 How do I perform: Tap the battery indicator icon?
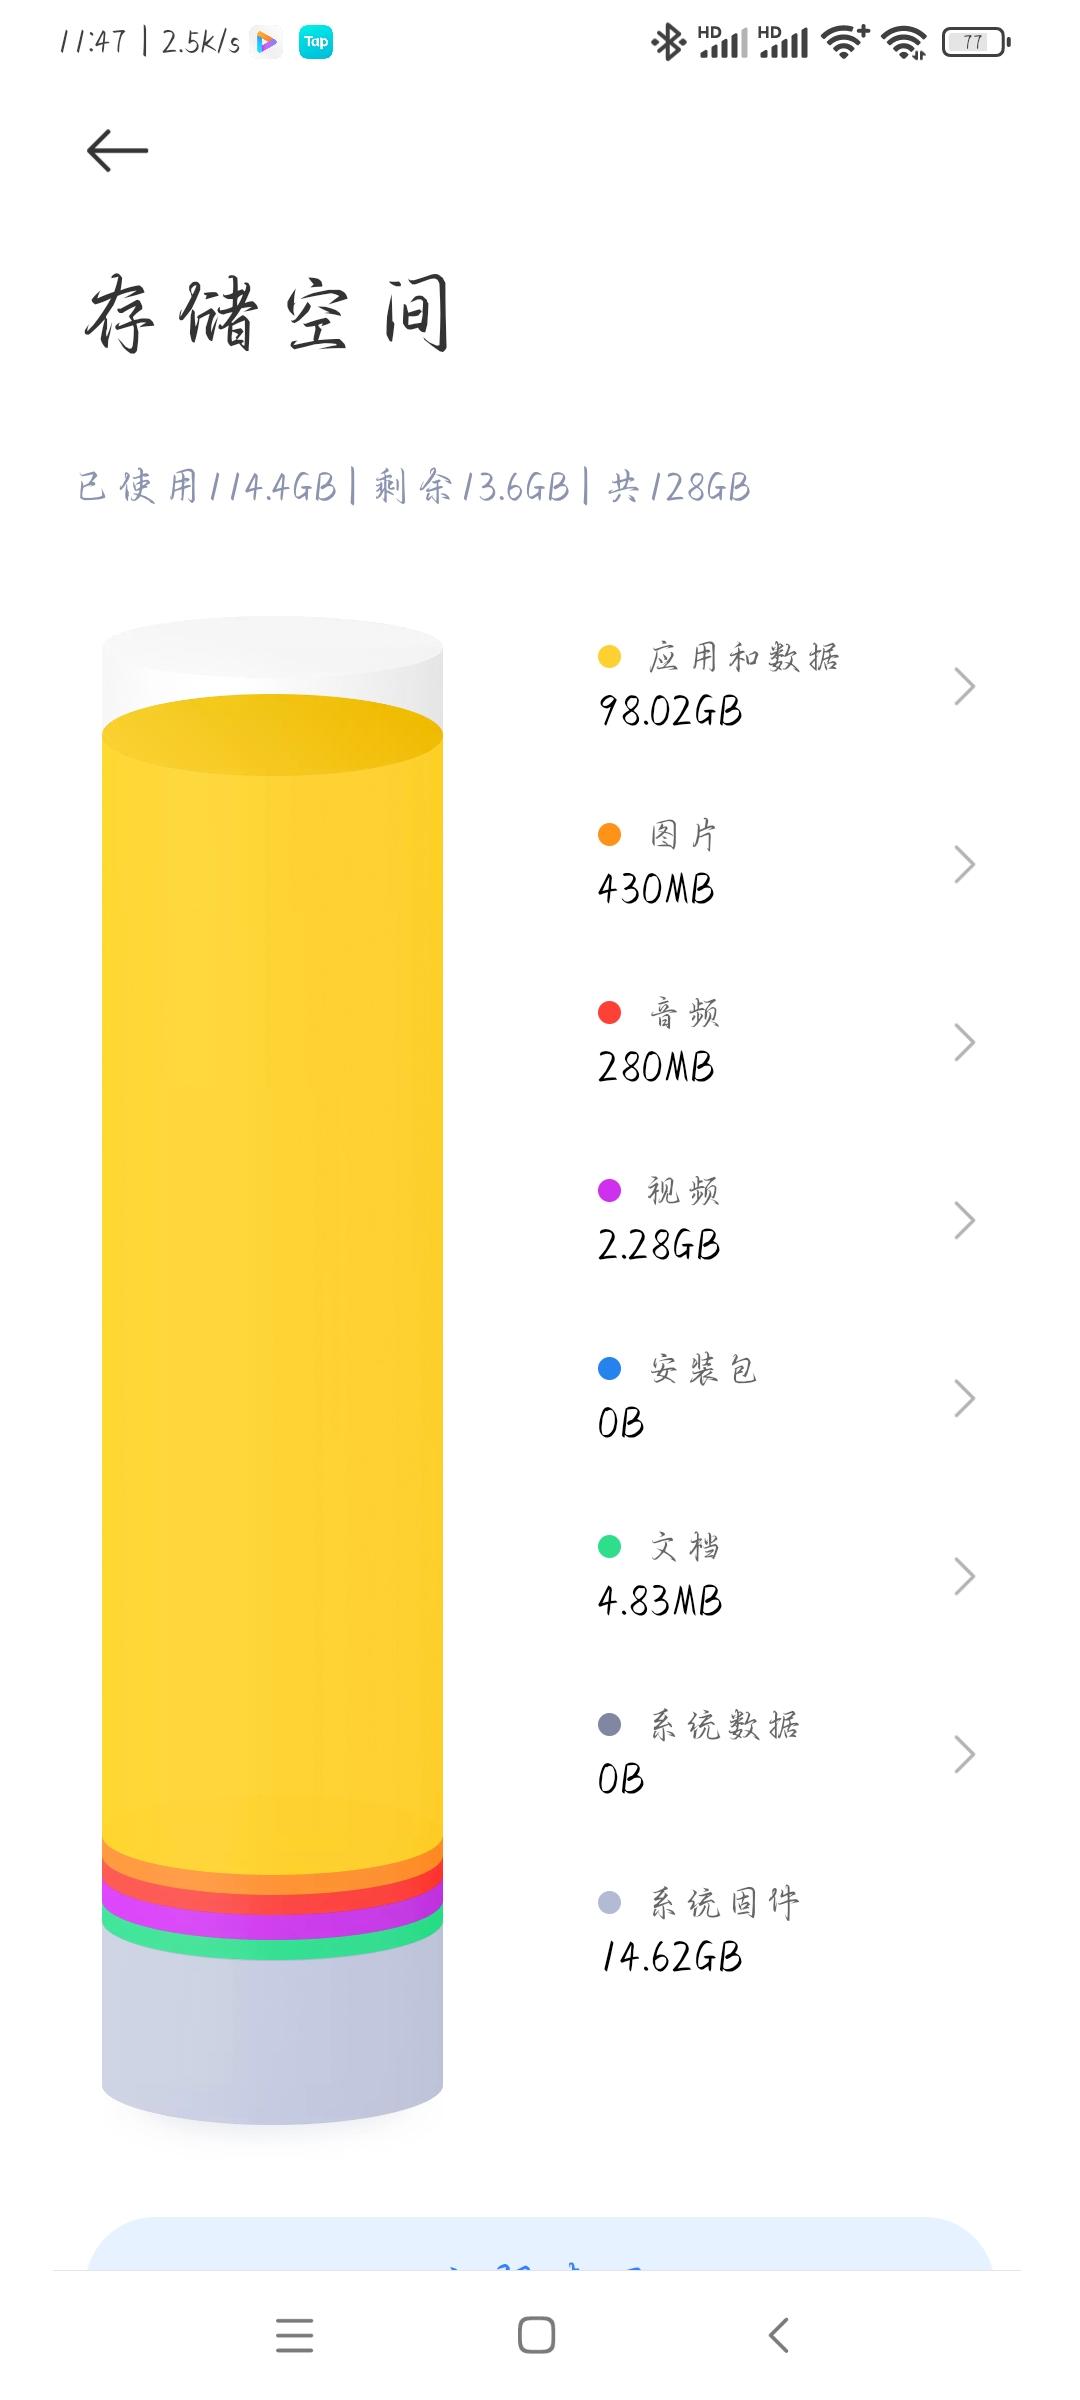coord(976,42)
